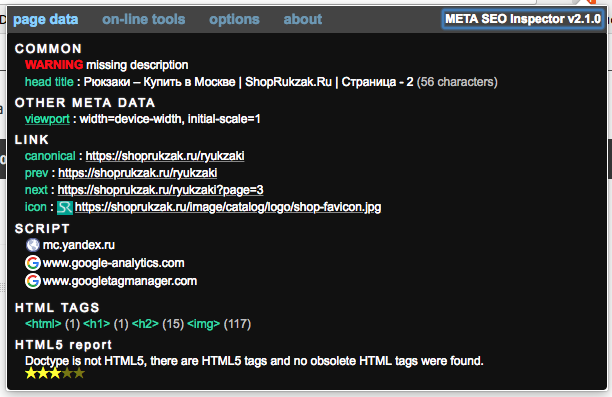Click the HTML5 report section heading
This screenshot has height=397, width=612.
click(63, 345)
